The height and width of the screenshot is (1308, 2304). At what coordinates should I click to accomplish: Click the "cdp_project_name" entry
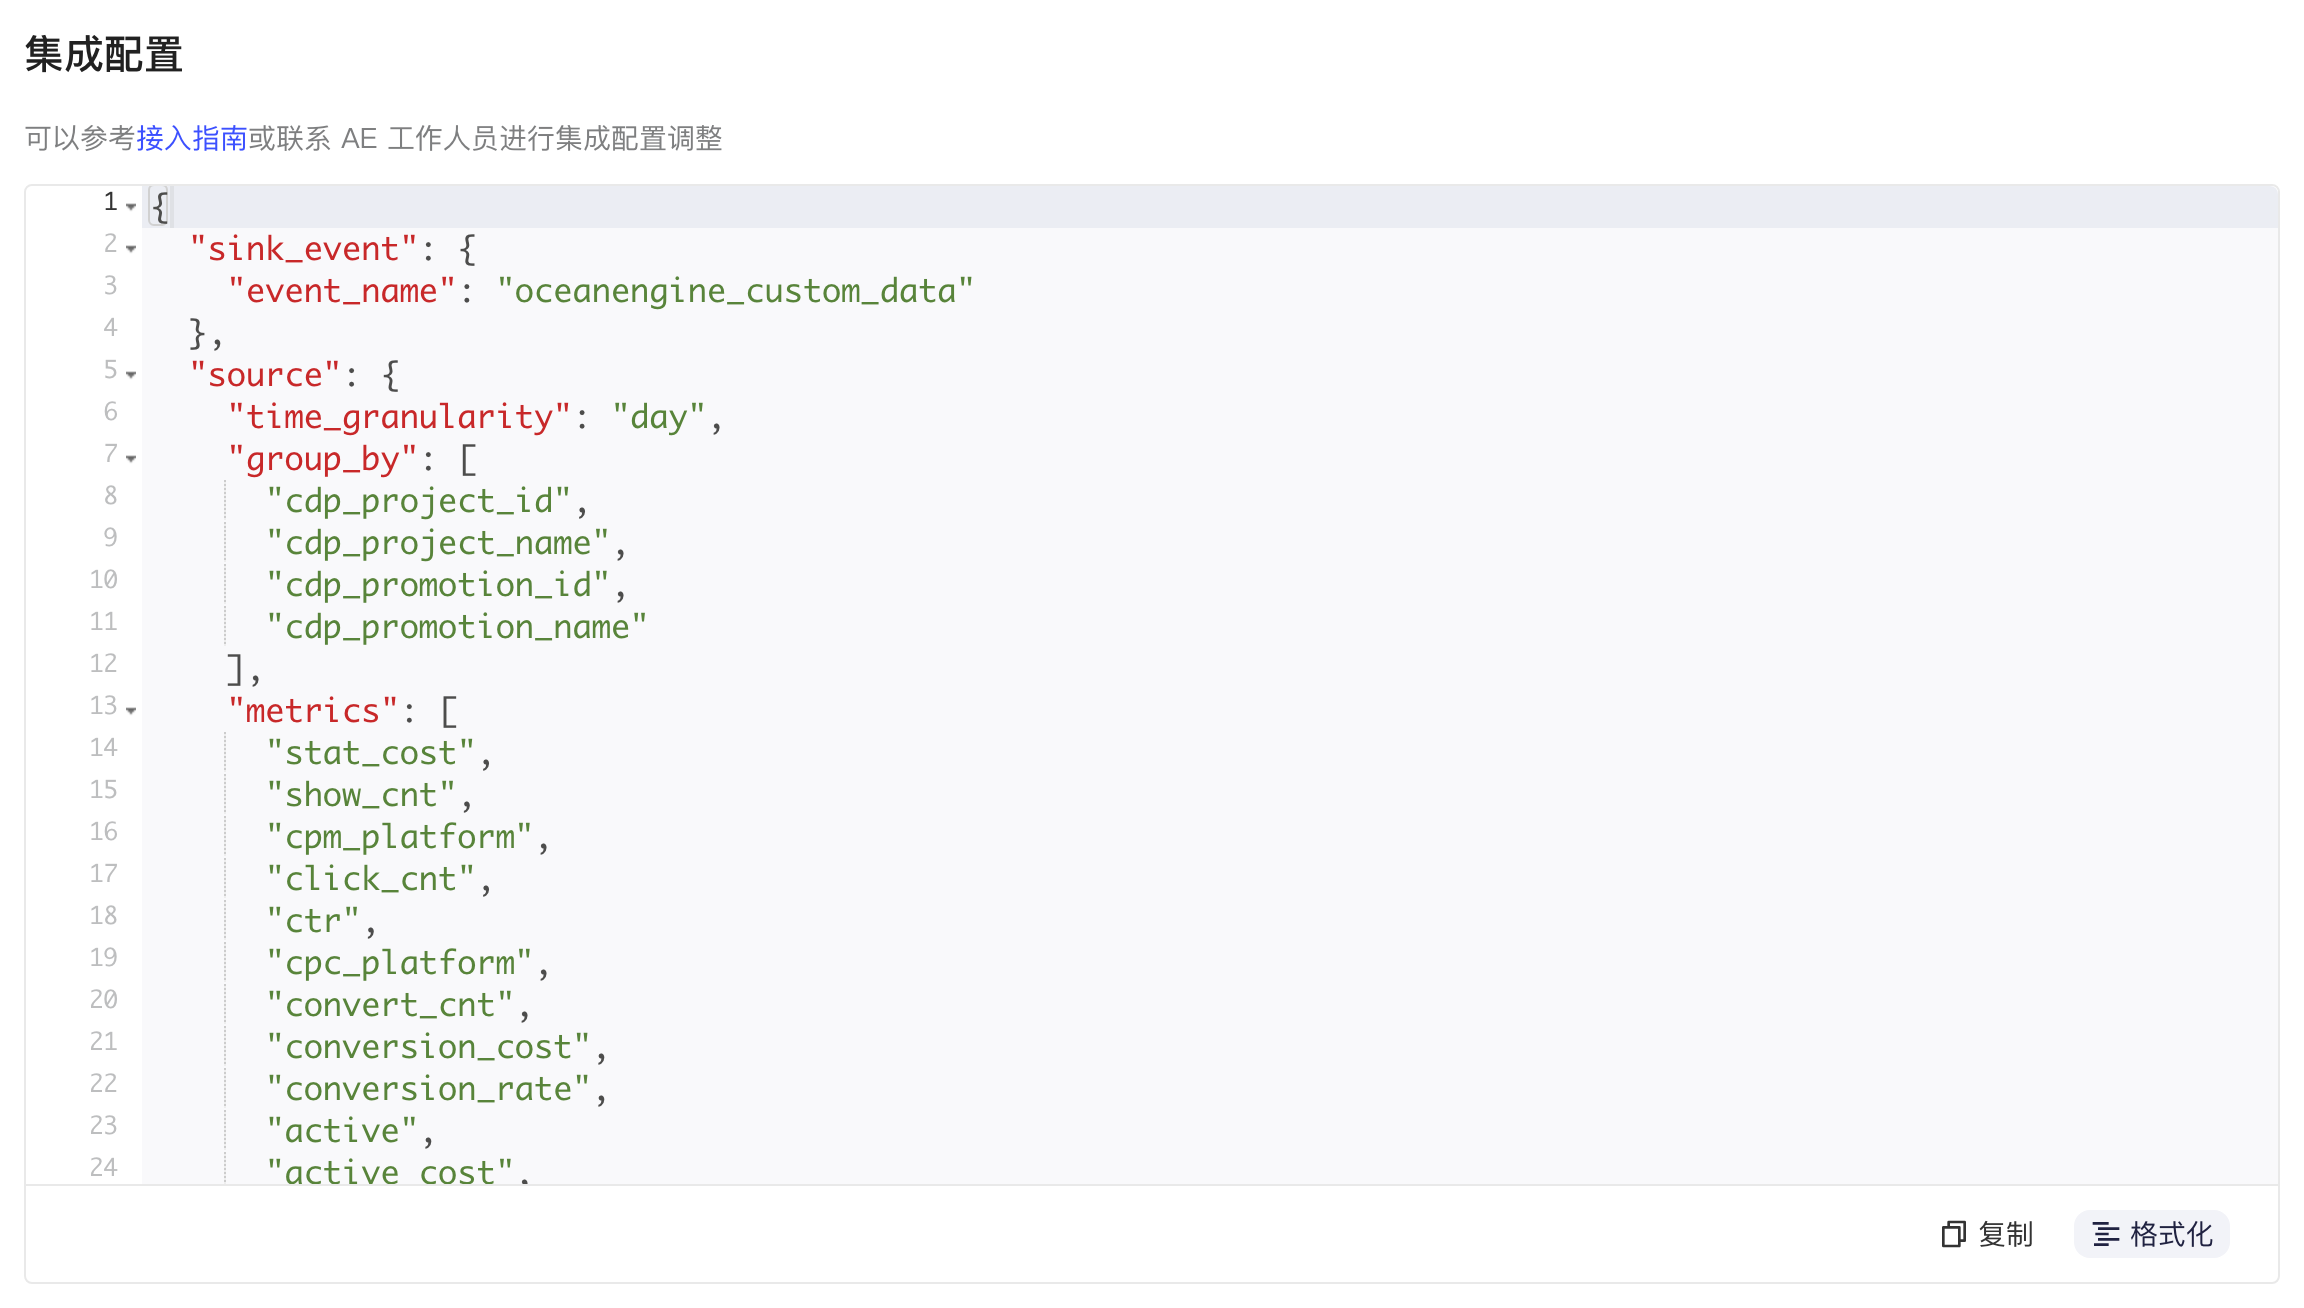click(x=437, y=542)
